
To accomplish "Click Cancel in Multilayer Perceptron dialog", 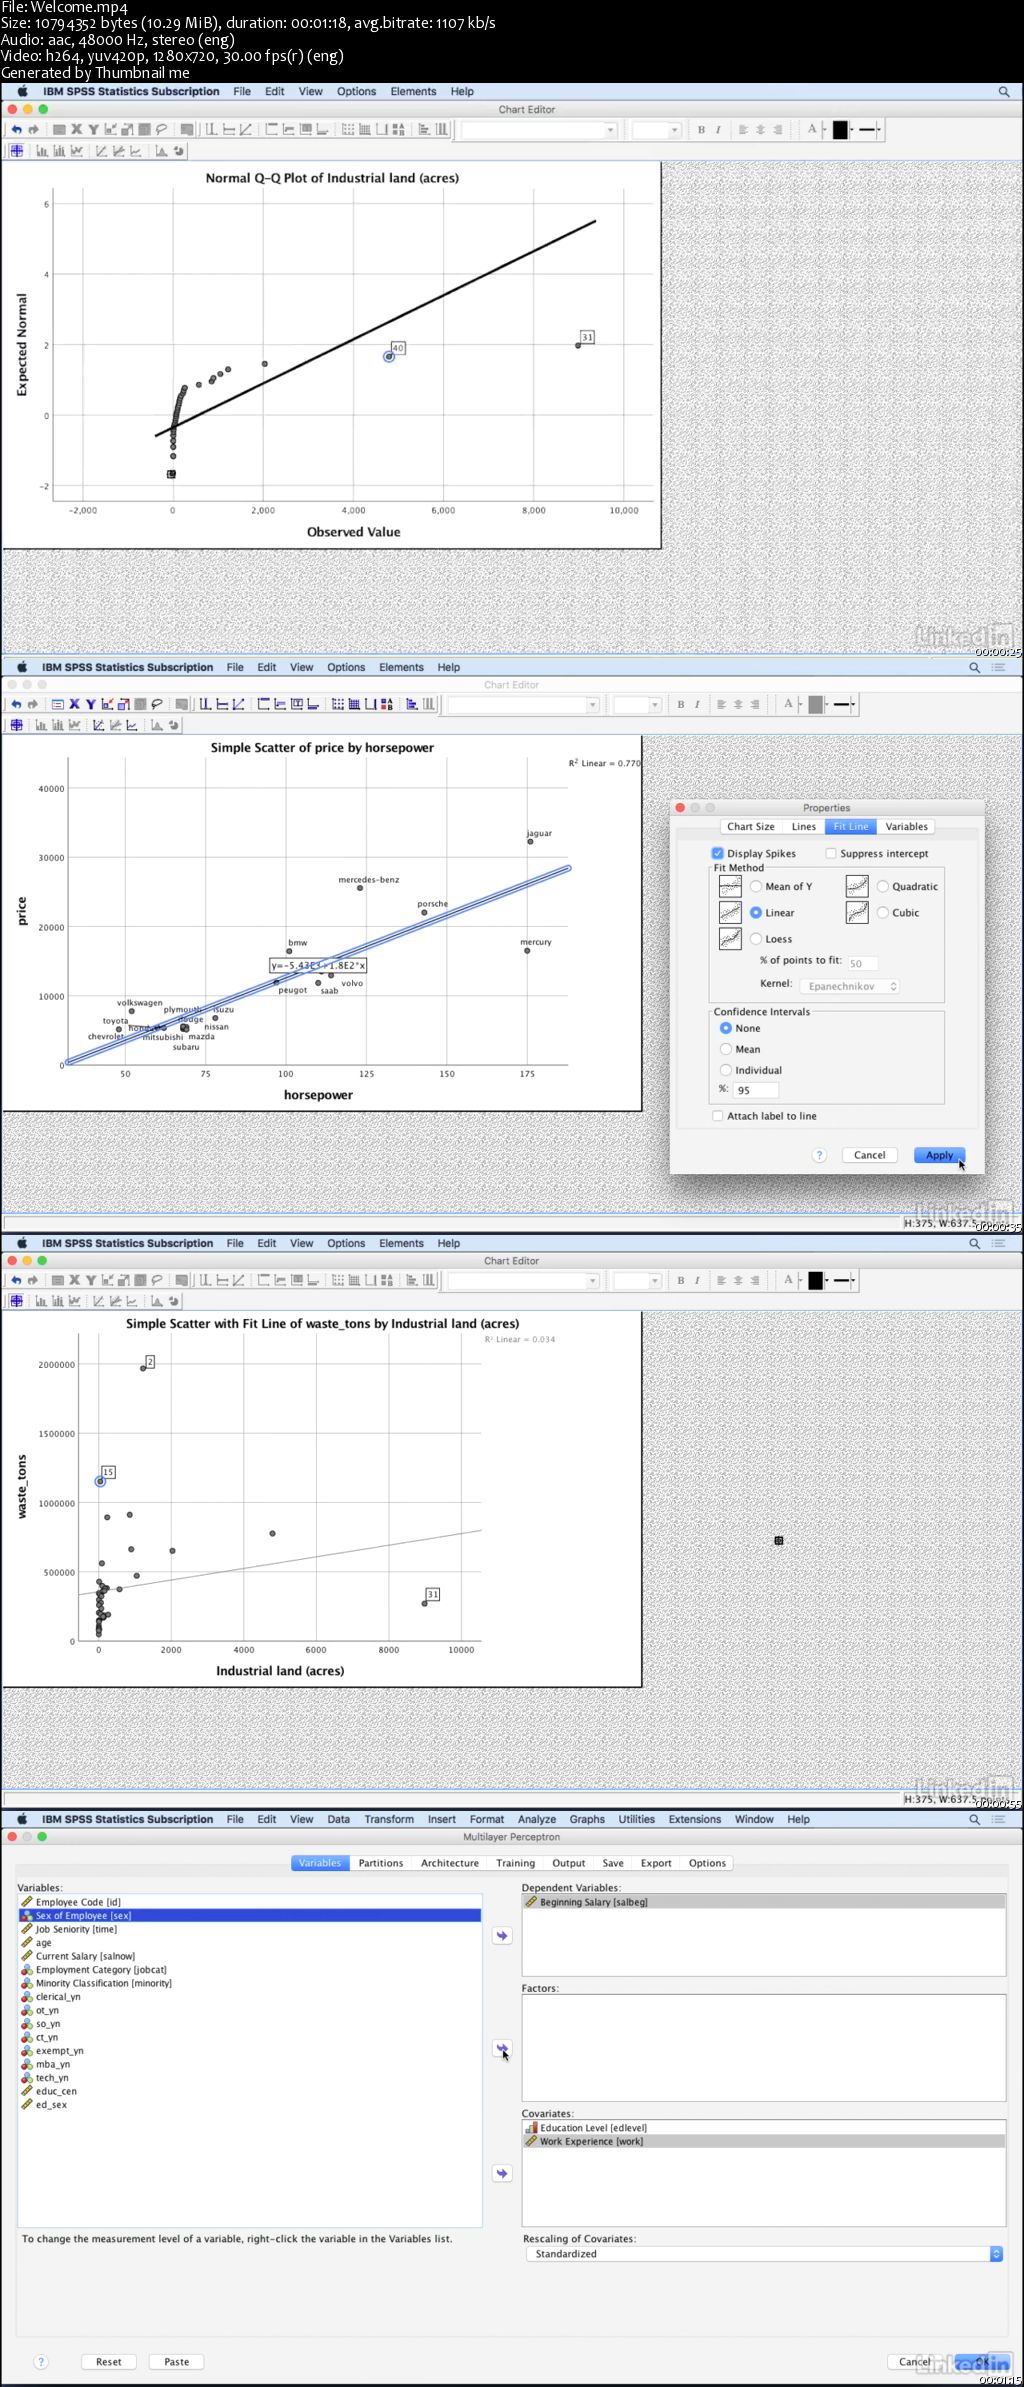I will pos(914,2362).
